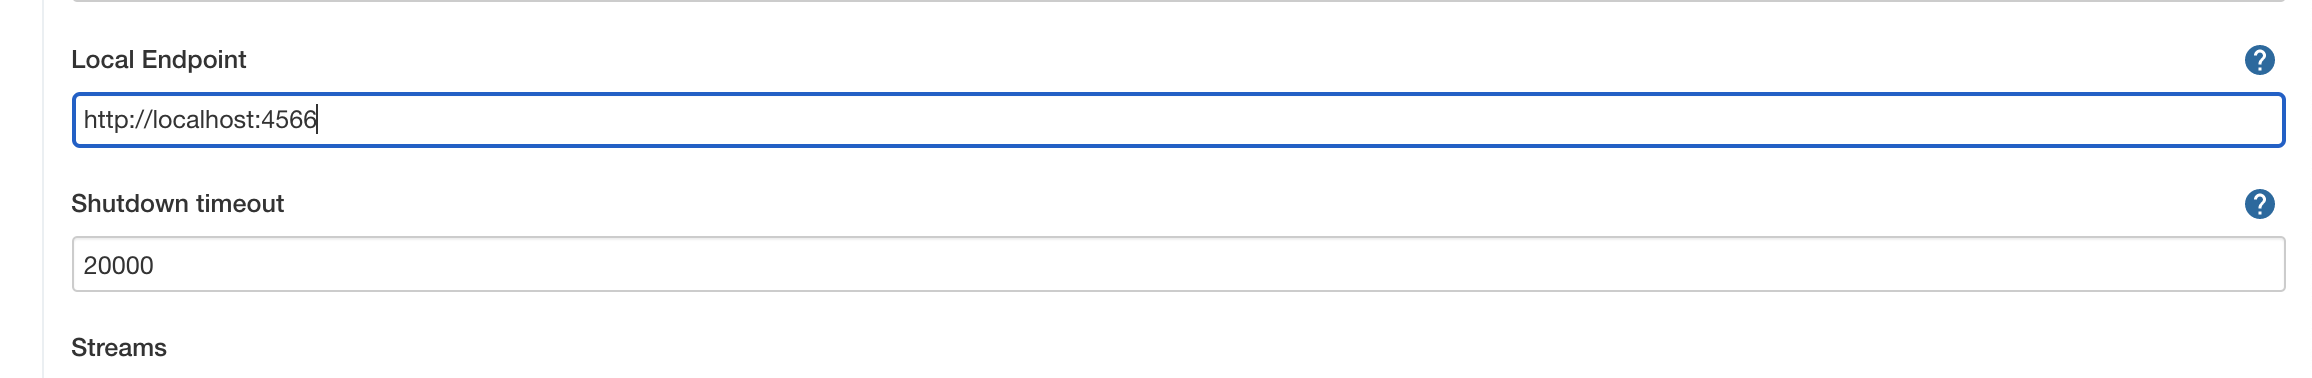Place cursor in the word localhost
This screenshot has width=2312, height=378.
point(203,120)
